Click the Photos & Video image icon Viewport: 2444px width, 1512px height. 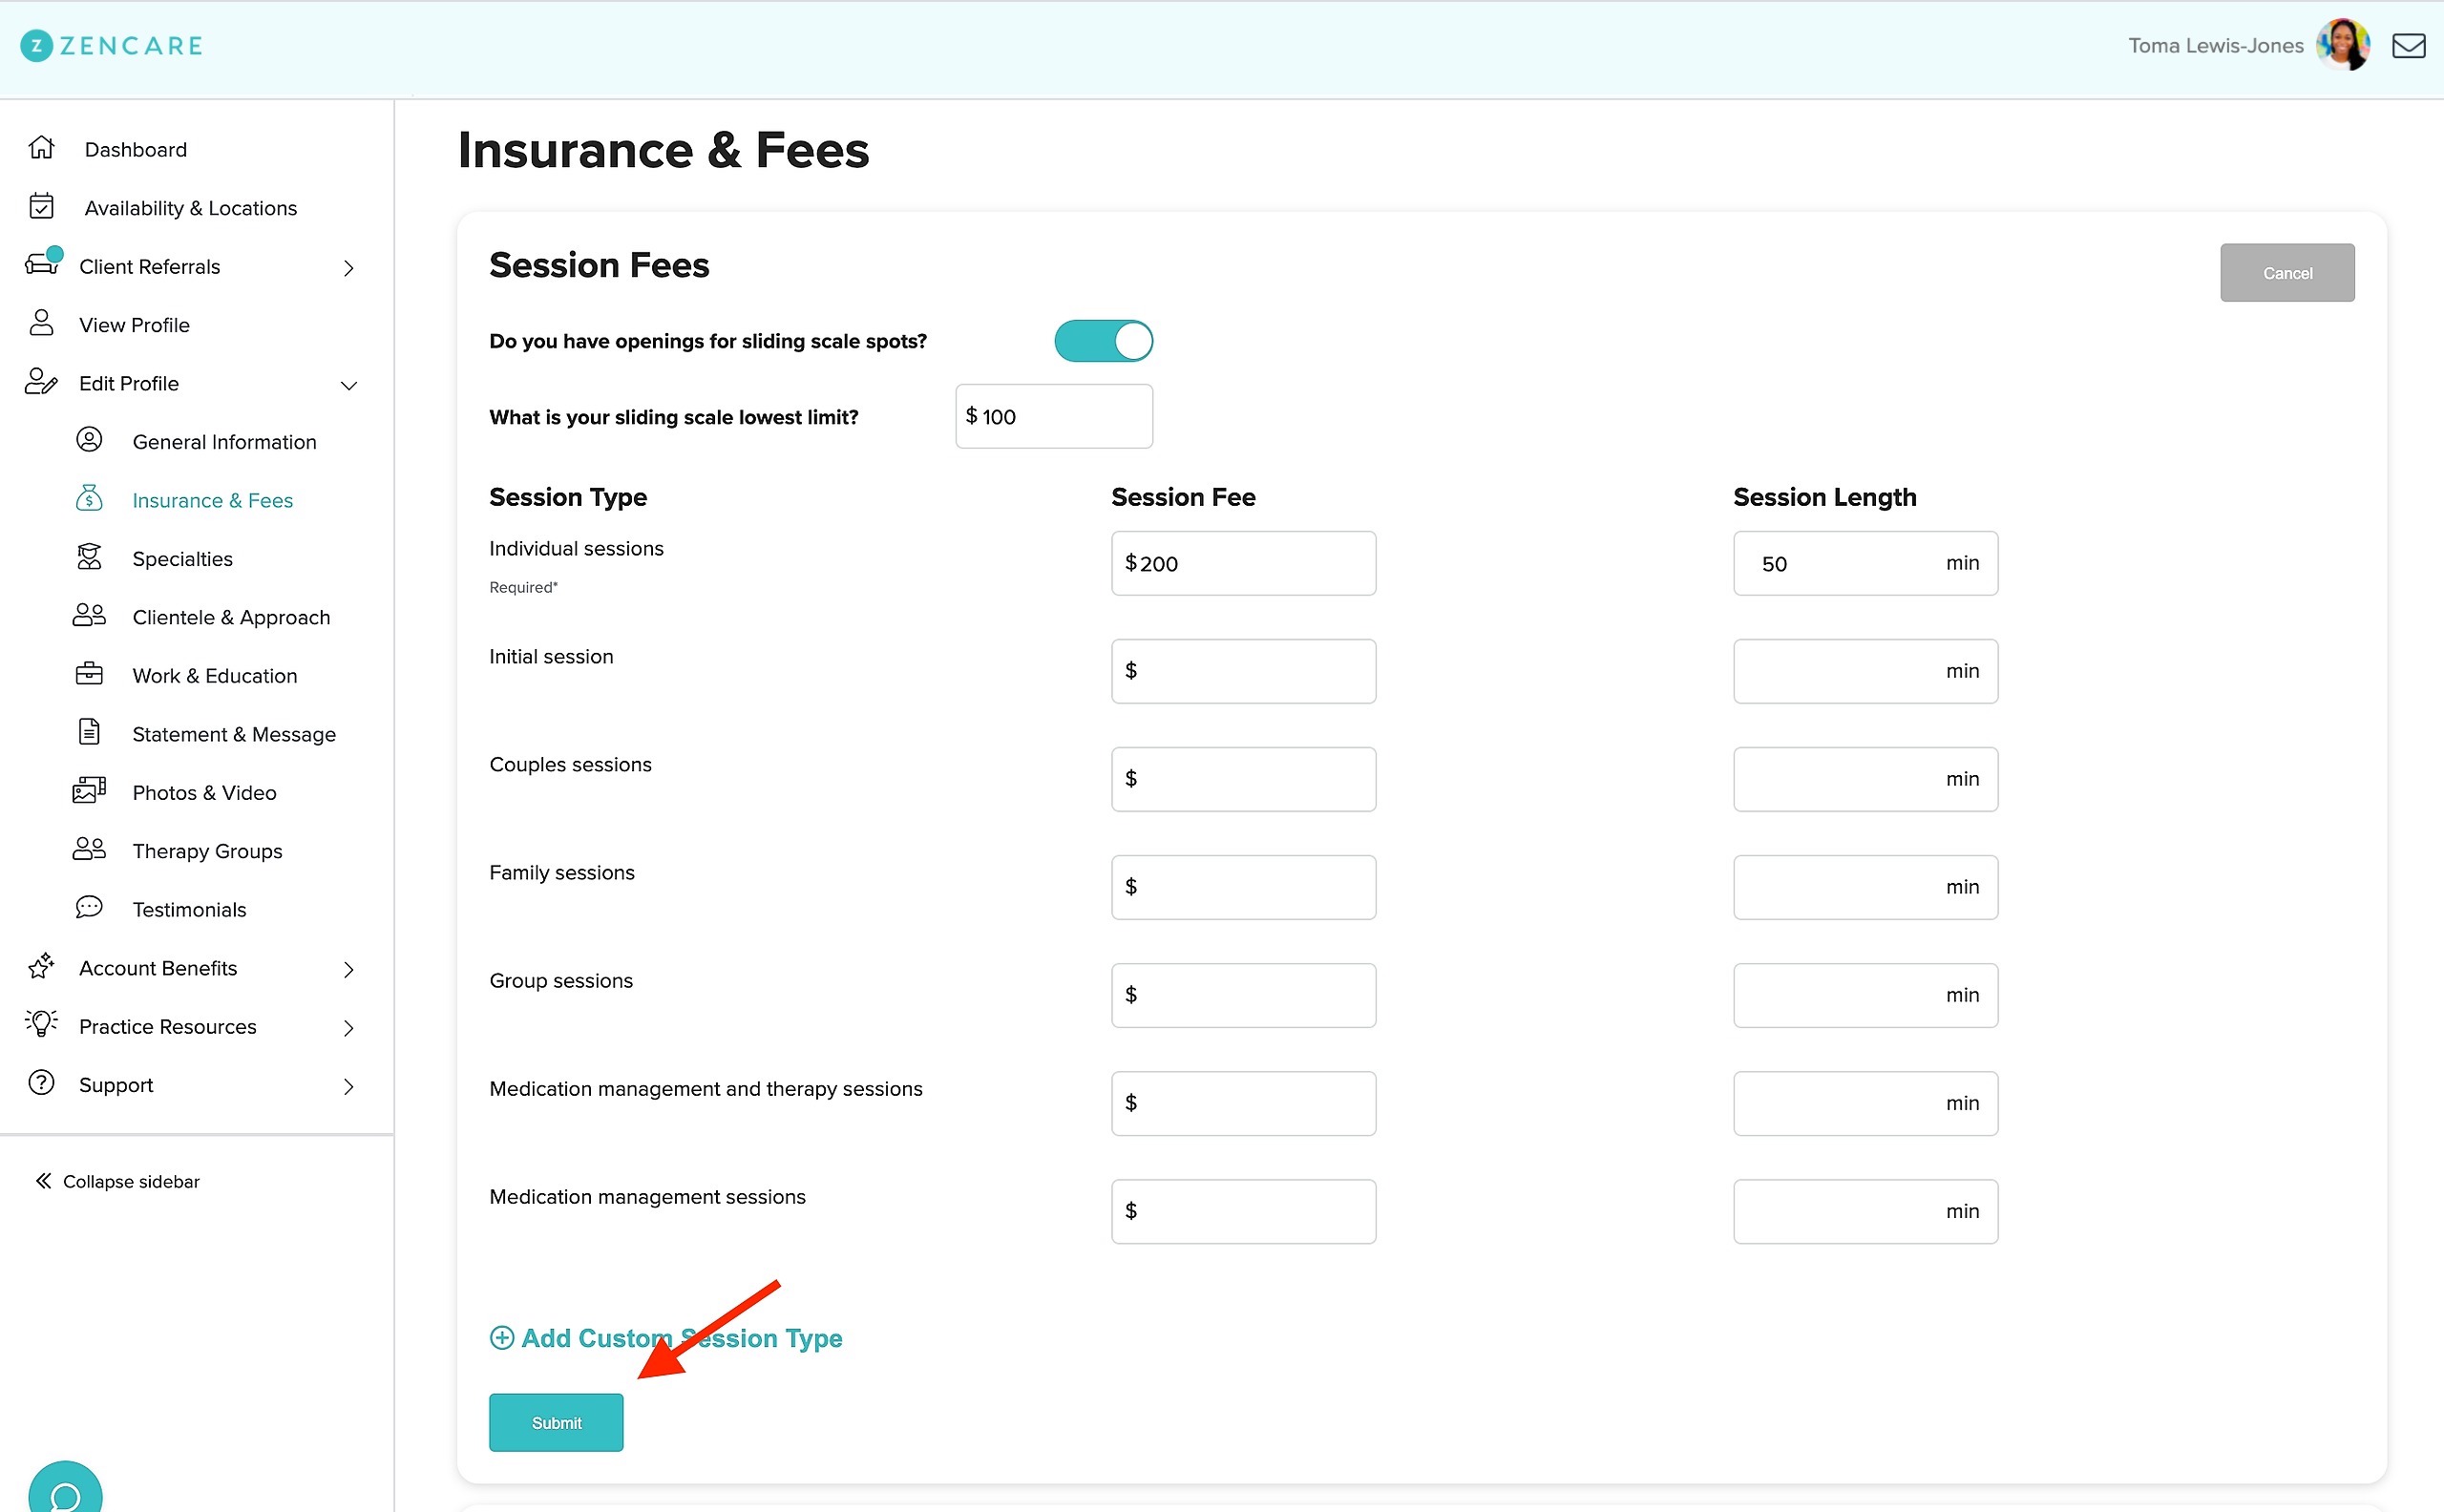click(x=89, y=790)
